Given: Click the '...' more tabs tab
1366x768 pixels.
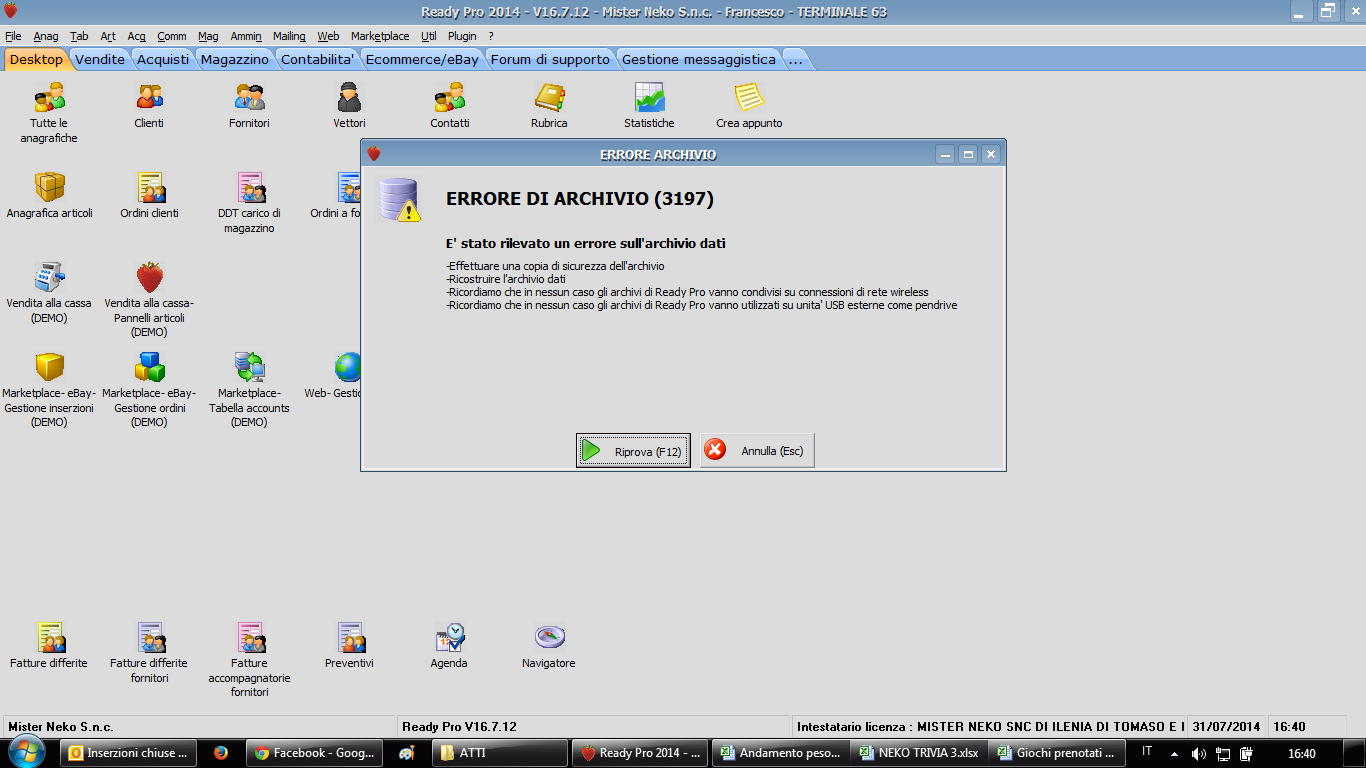Looking at the screenshot, I should pos(796,59).
